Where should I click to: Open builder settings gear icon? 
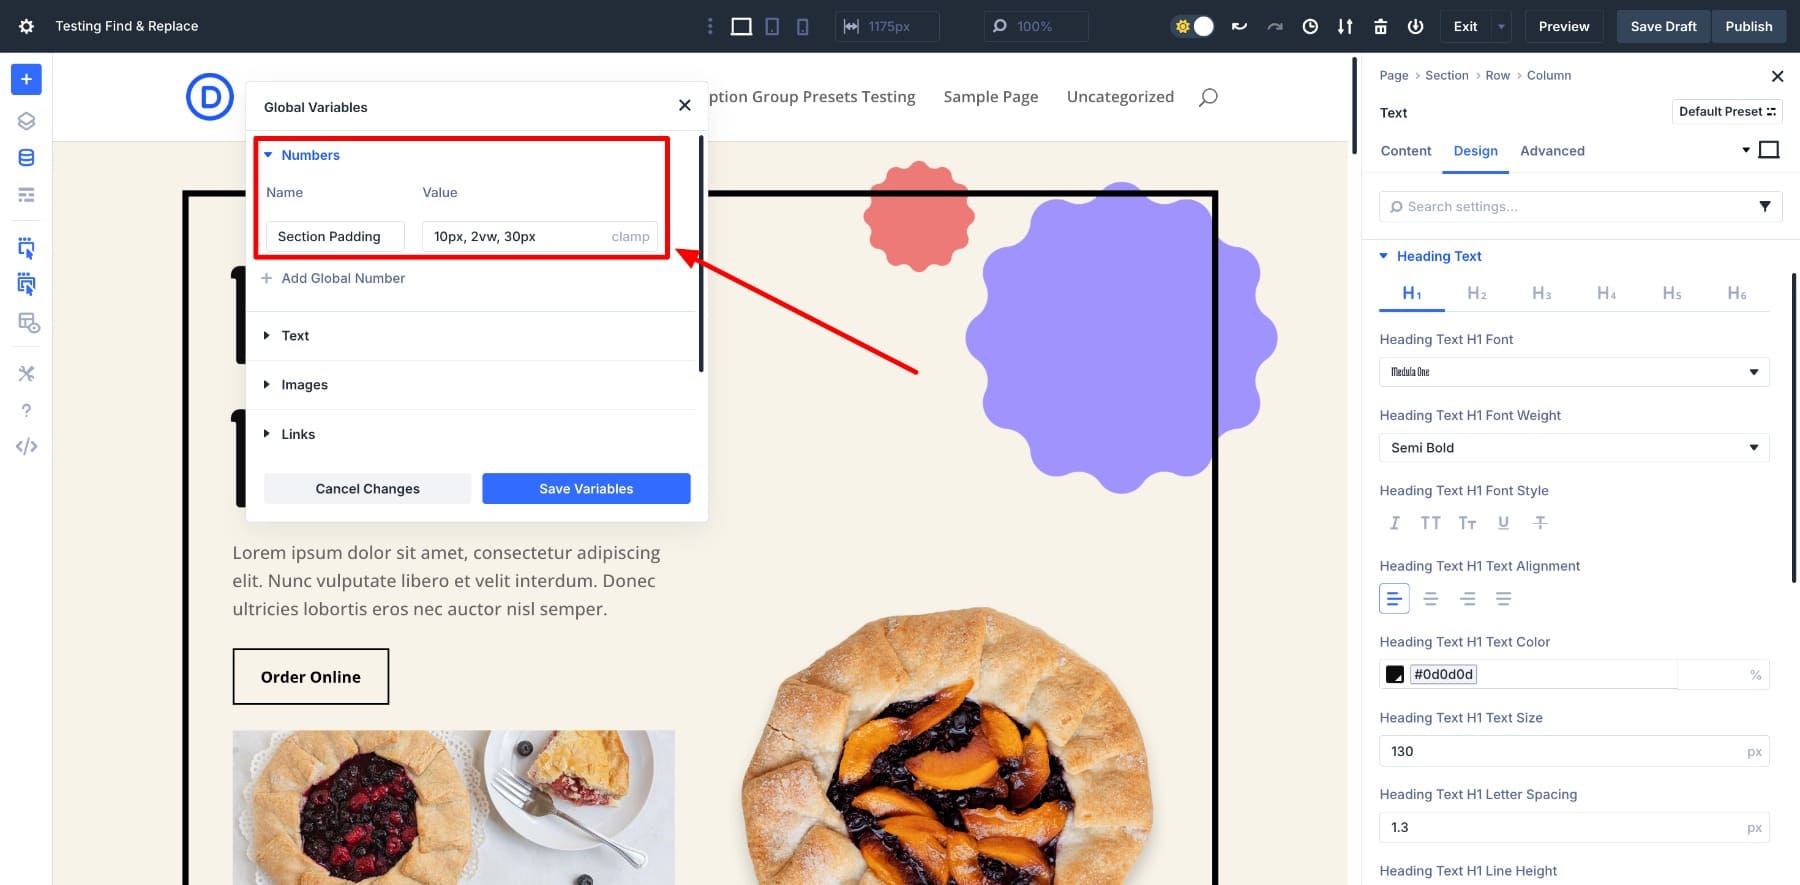pyautogui.click(x=26, y=26)
